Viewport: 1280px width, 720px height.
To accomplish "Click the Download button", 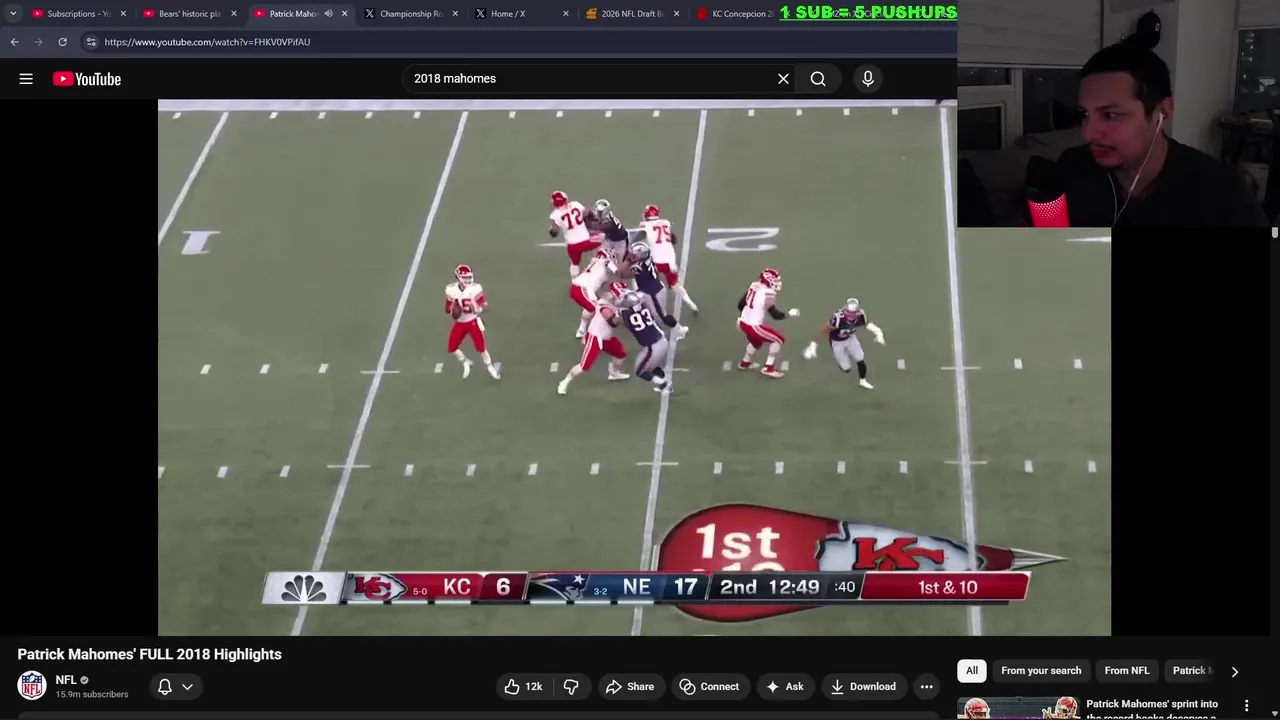I will (863, 686).
